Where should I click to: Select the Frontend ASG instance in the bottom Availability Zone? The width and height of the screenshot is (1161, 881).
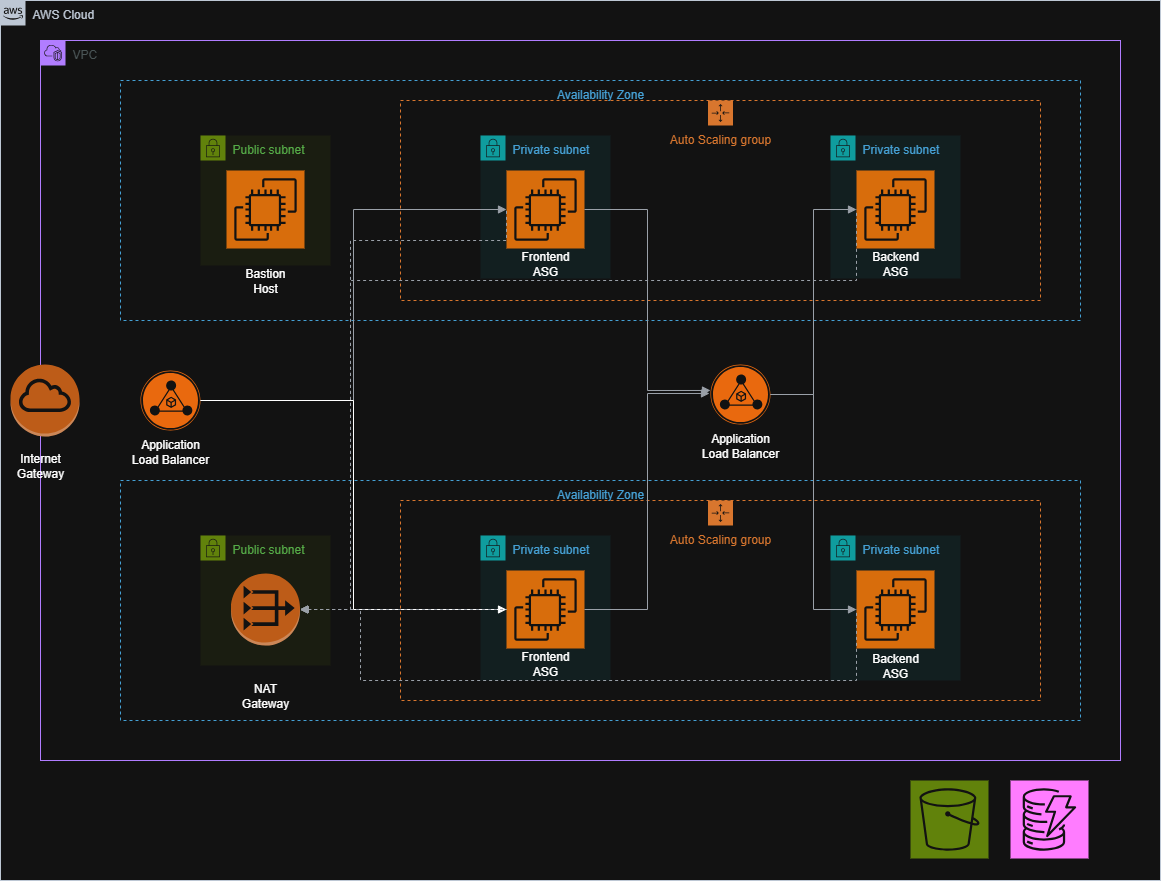545,609
